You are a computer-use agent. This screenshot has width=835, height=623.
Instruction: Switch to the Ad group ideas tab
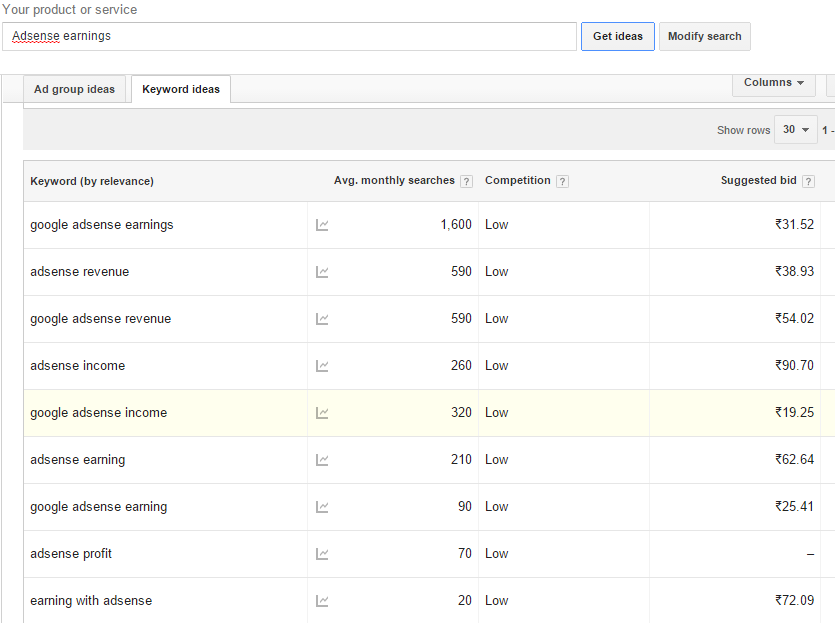(x=75, y=89)
